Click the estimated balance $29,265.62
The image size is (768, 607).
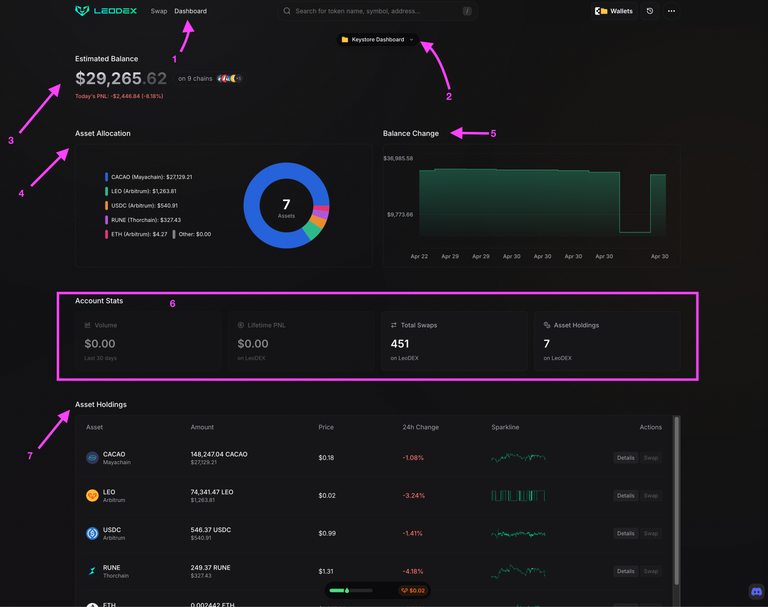[x=121, y=78]
